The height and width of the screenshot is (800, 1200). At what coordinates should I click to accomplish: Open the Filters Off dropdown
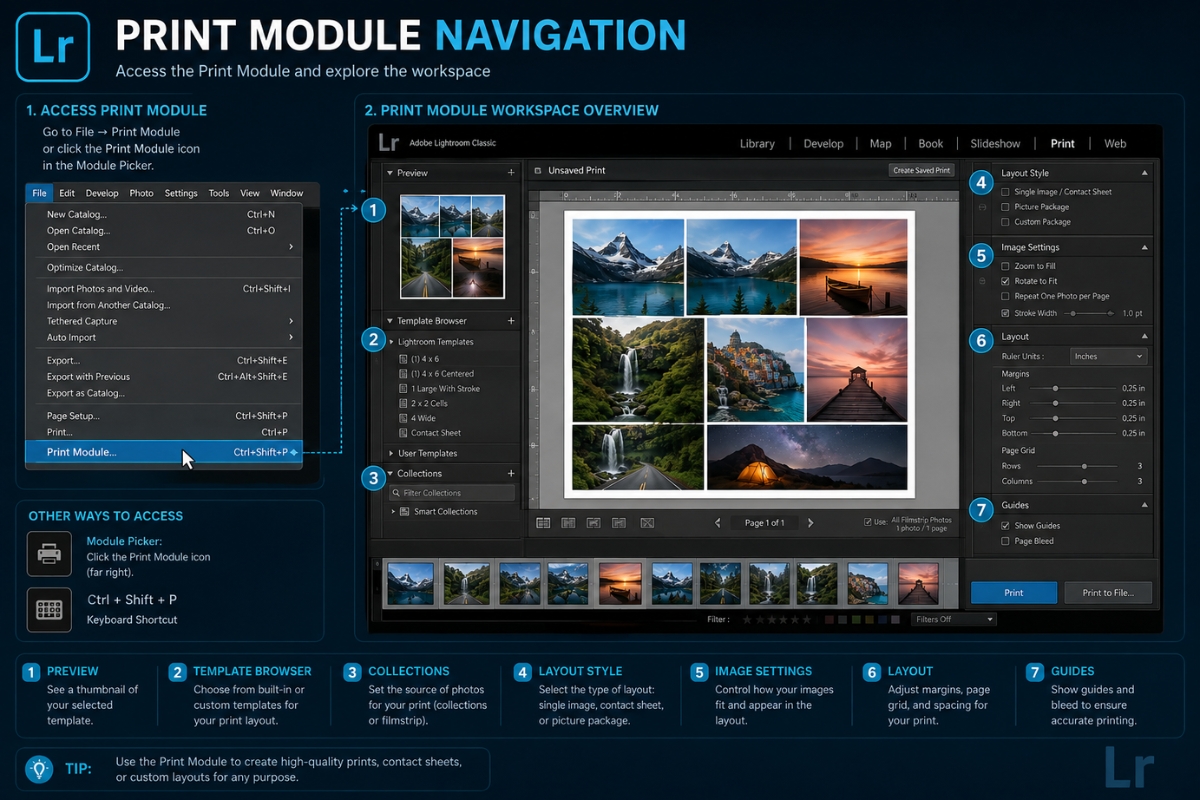pyautogui.click(x=954, y=620)
